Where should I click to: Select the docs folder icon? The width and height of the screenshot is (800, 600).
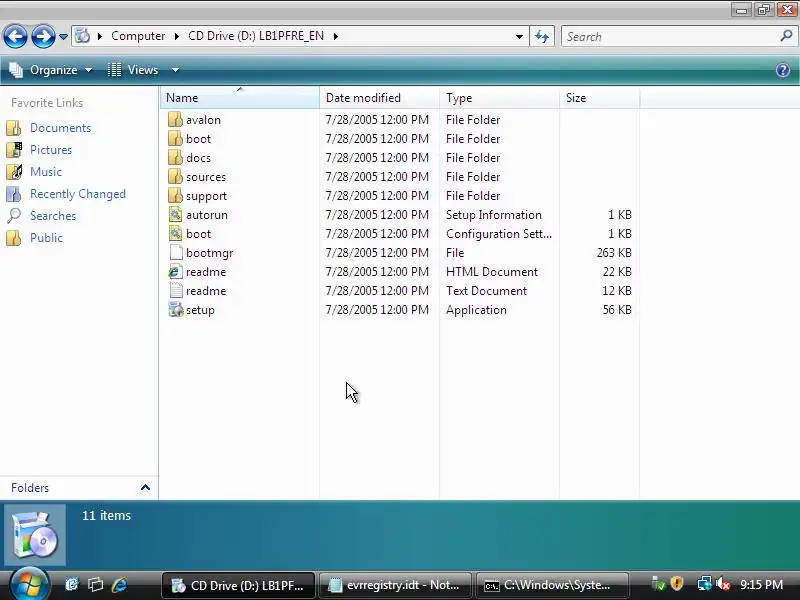click(175, 158)
